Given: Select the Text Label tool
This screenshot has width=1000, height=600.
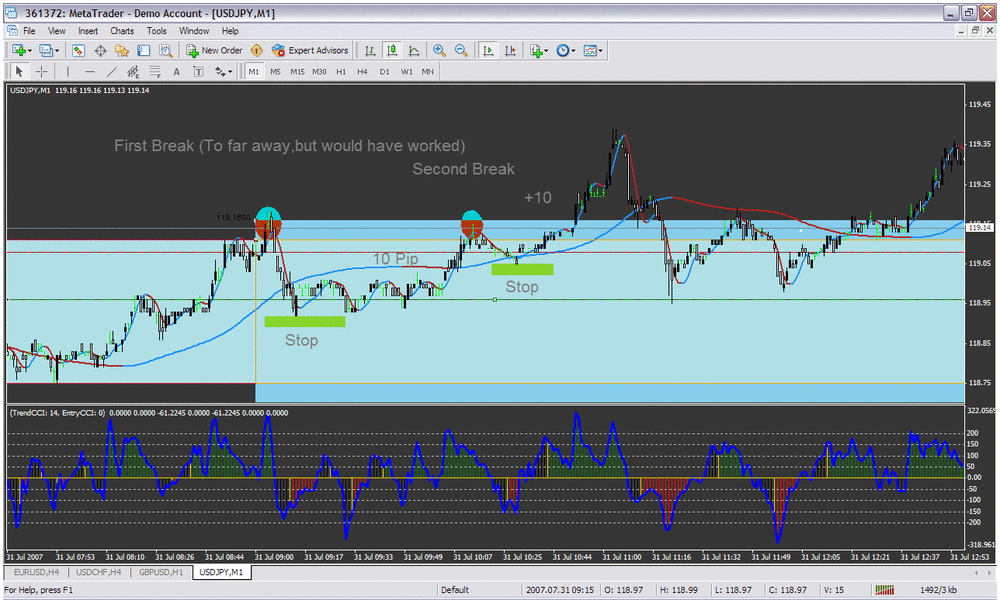Looking at the screenshot, I should click(x=198, y=71).
